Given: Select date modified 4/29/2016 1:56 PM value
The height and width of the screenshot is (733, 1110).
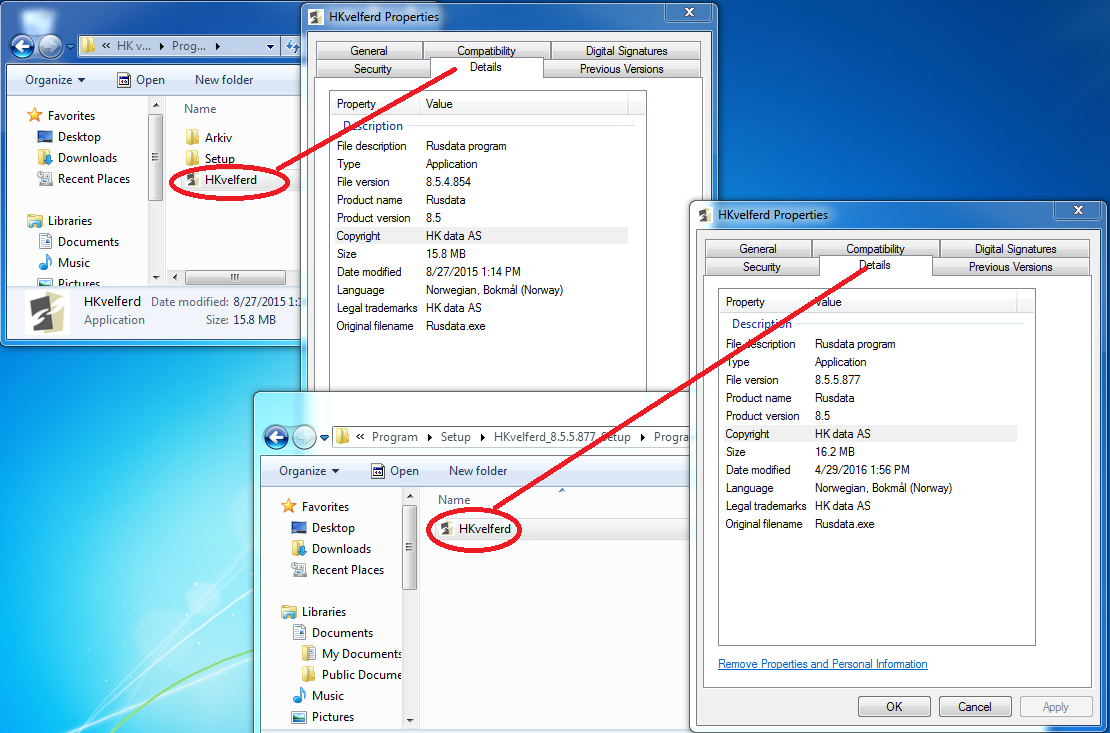Looking at the screenshot, I should point(862,470).
